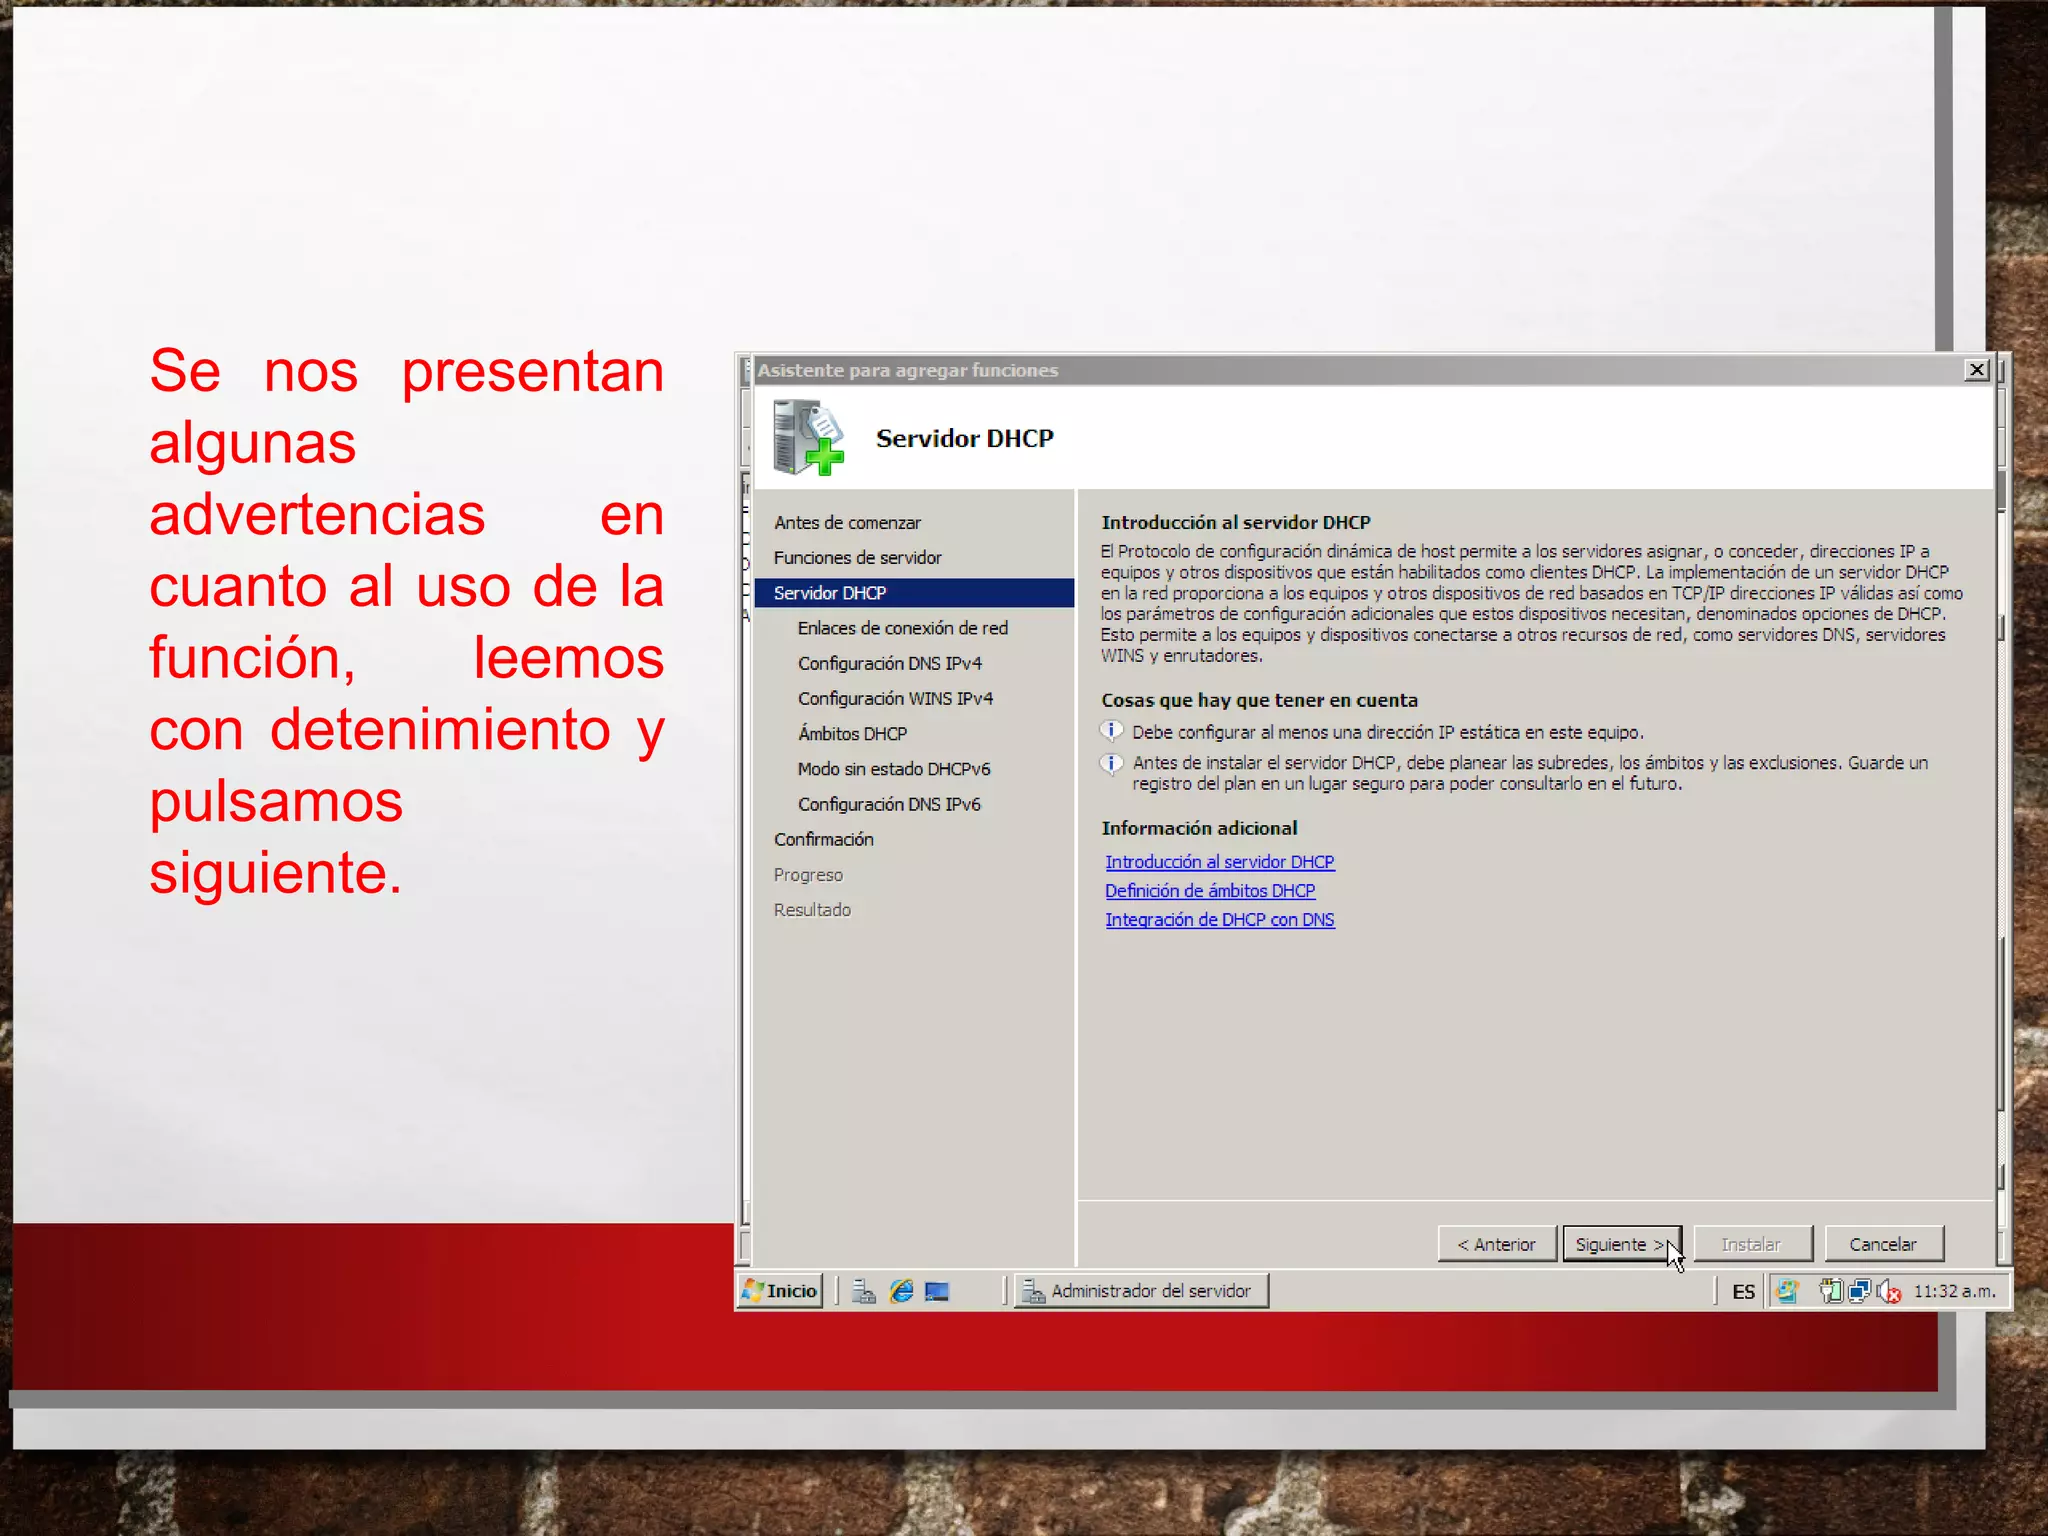Select the highlighted Servidor DHCP step
Image resolution: width=2048 pixels, height=1536 pixels.
(x=914, y=593)
